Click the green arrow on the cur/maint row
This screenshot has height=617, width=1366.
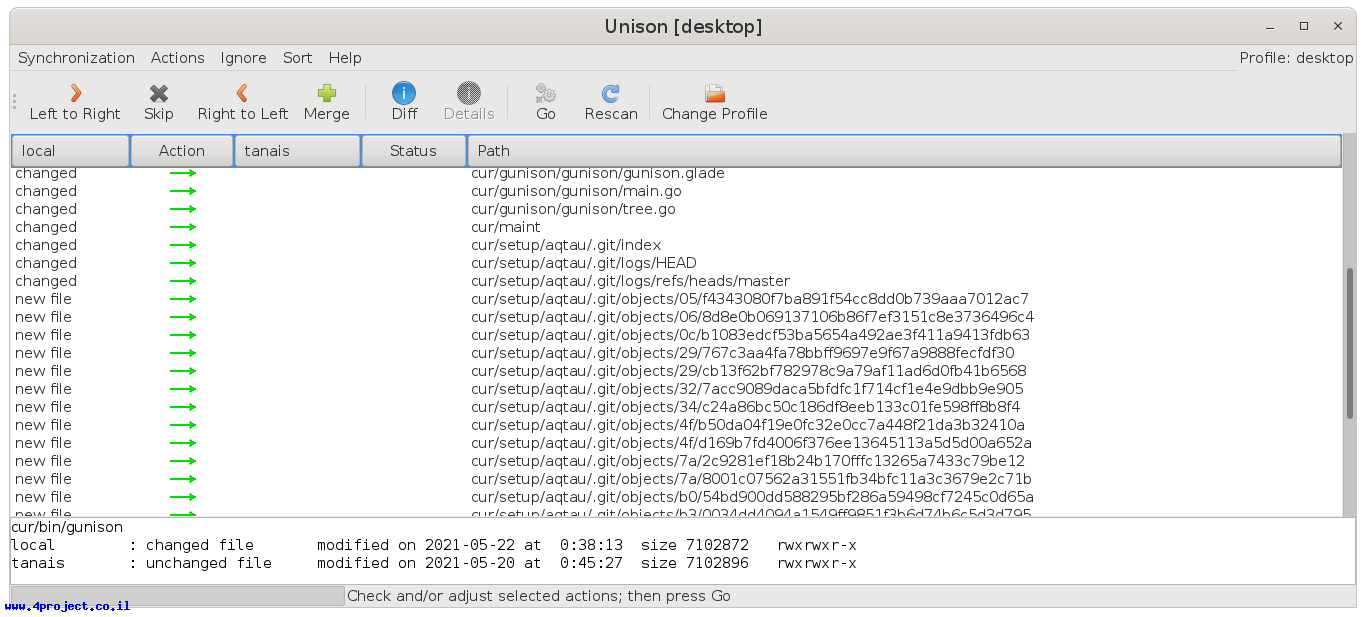182,227
